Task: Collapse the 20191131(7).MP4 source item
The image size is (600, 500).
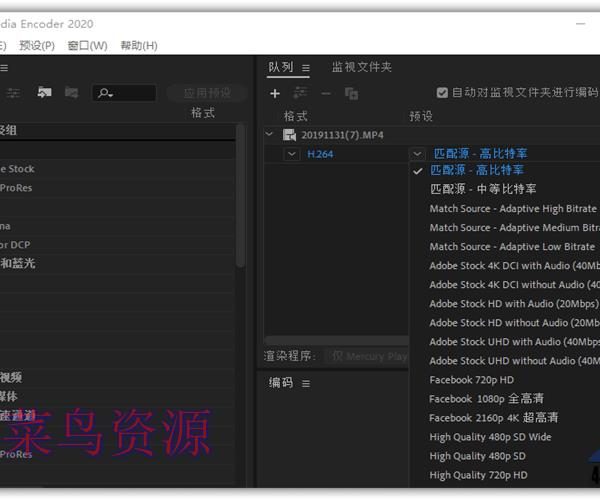Action: click(269, 134)
